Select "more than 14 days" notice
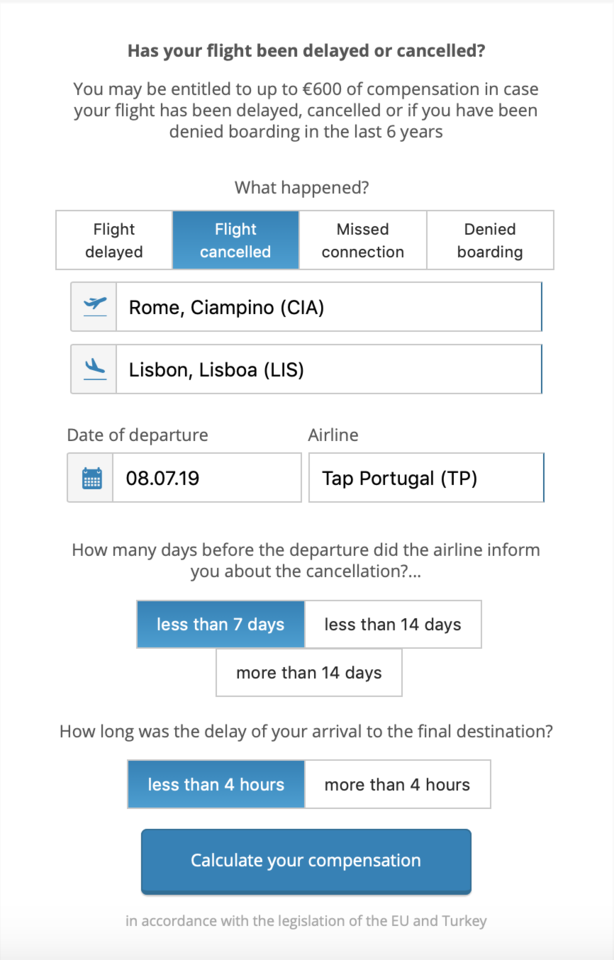Screen dimensions: 614x960 click(x=309, y=673)
